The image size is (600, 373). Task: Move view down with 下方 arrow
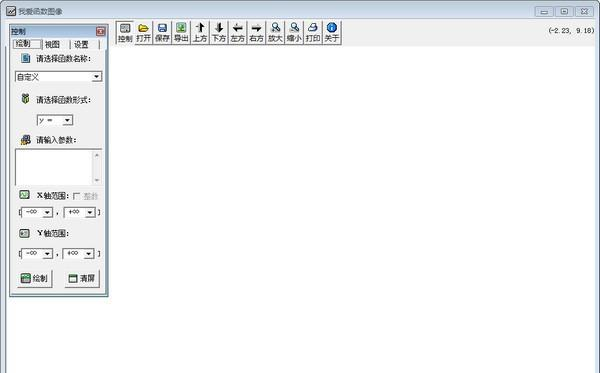pos(218,32)
